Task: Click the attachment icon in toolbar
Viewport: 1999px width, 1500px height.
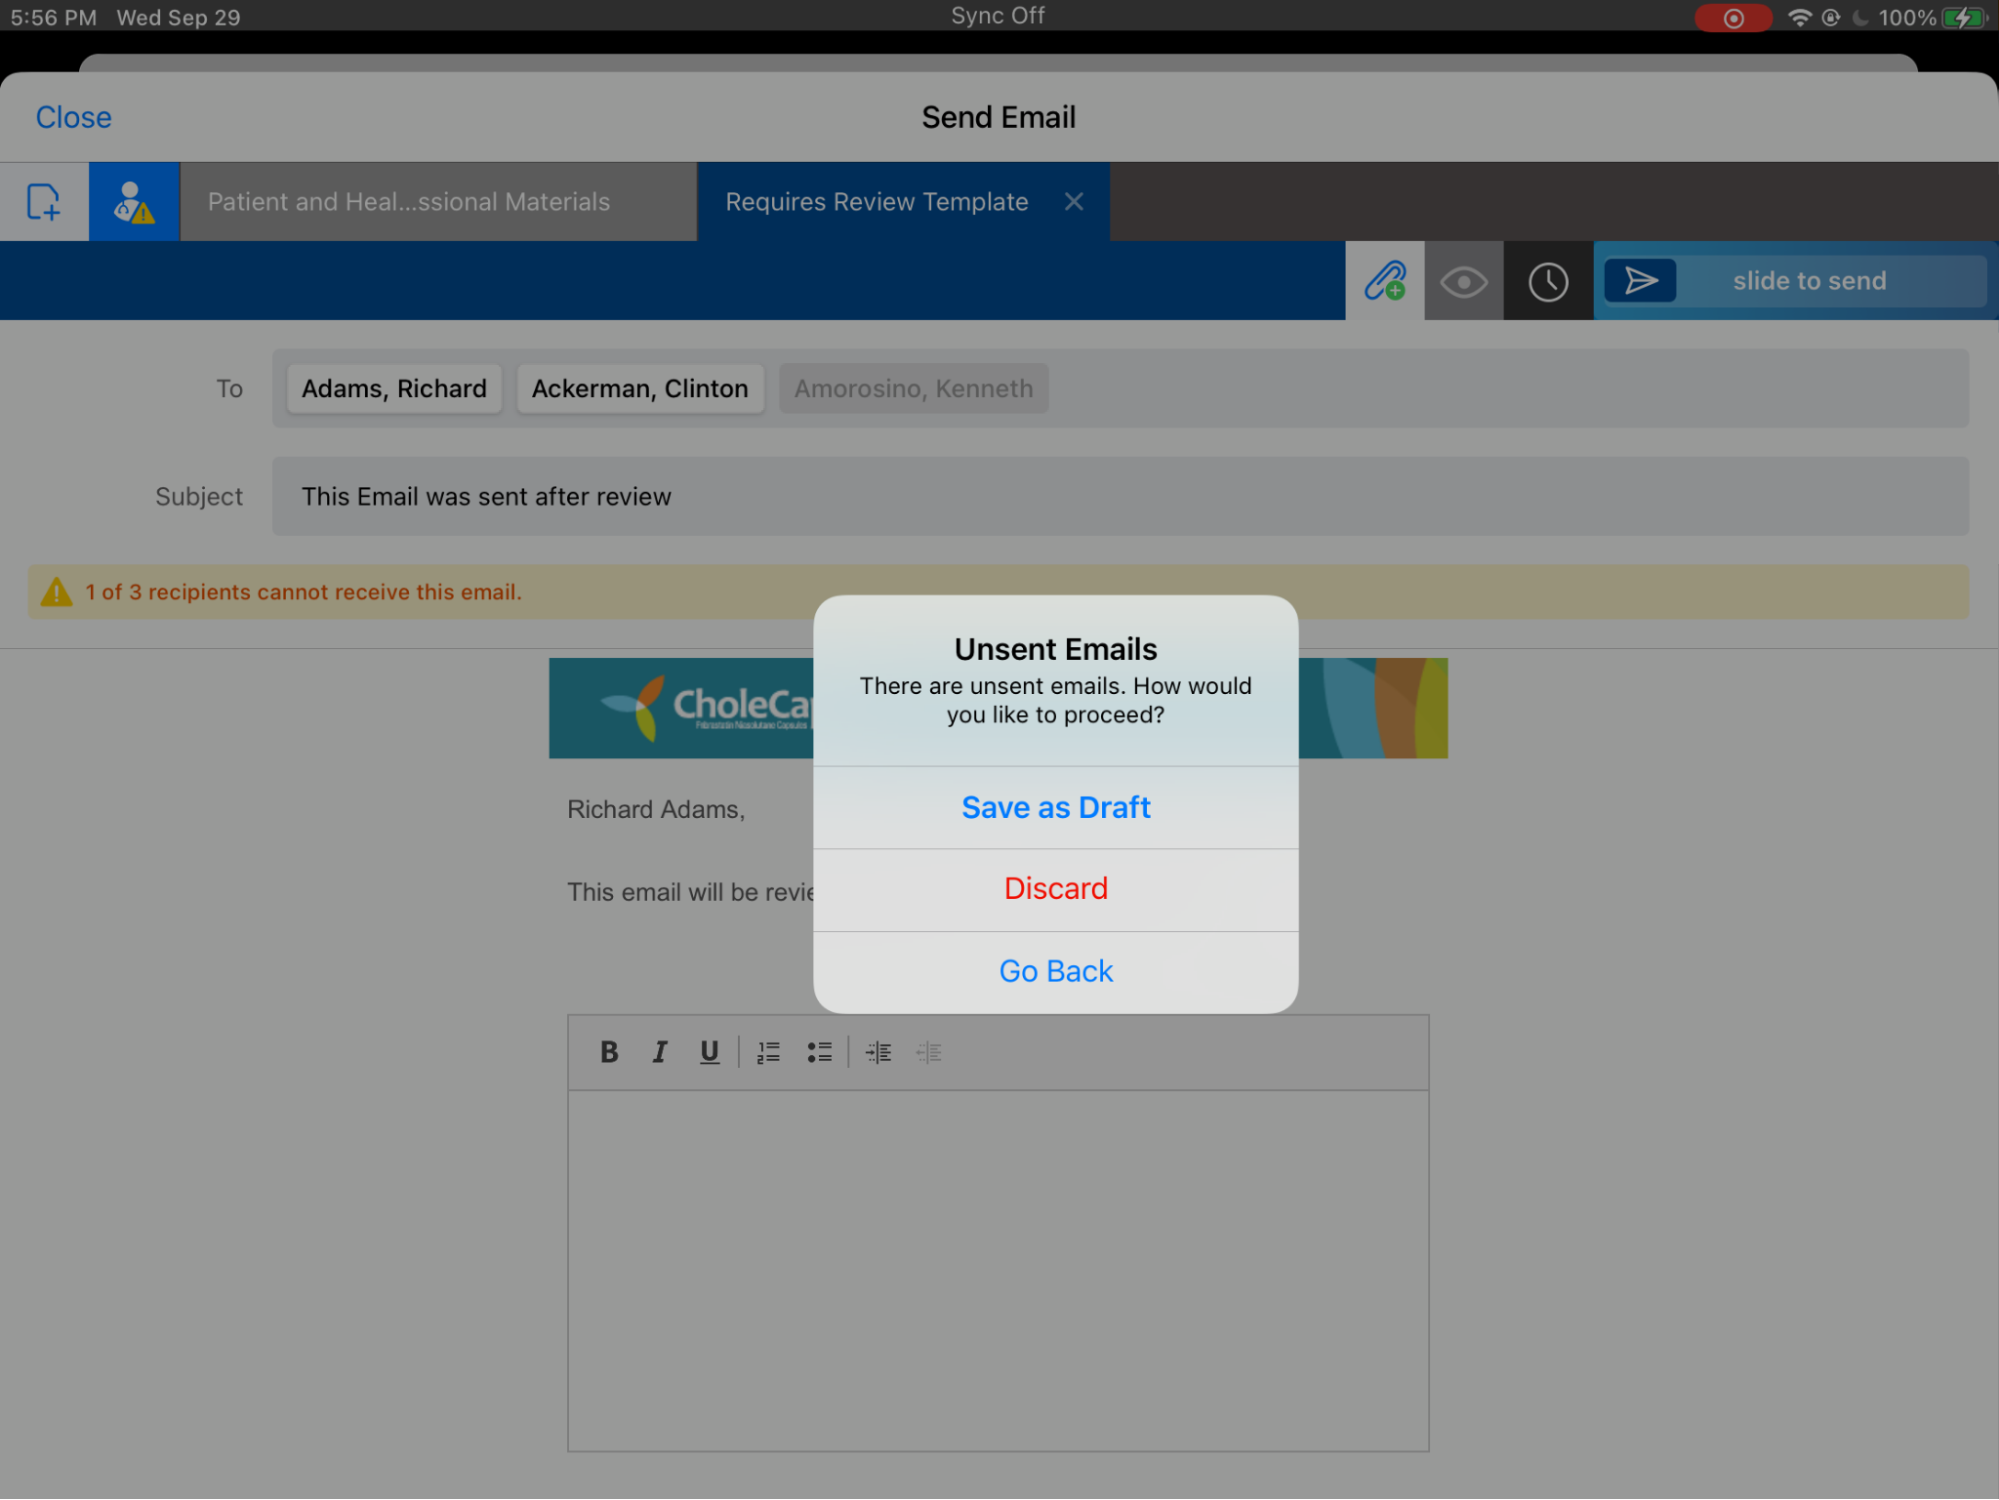Action: (1385, 280)
